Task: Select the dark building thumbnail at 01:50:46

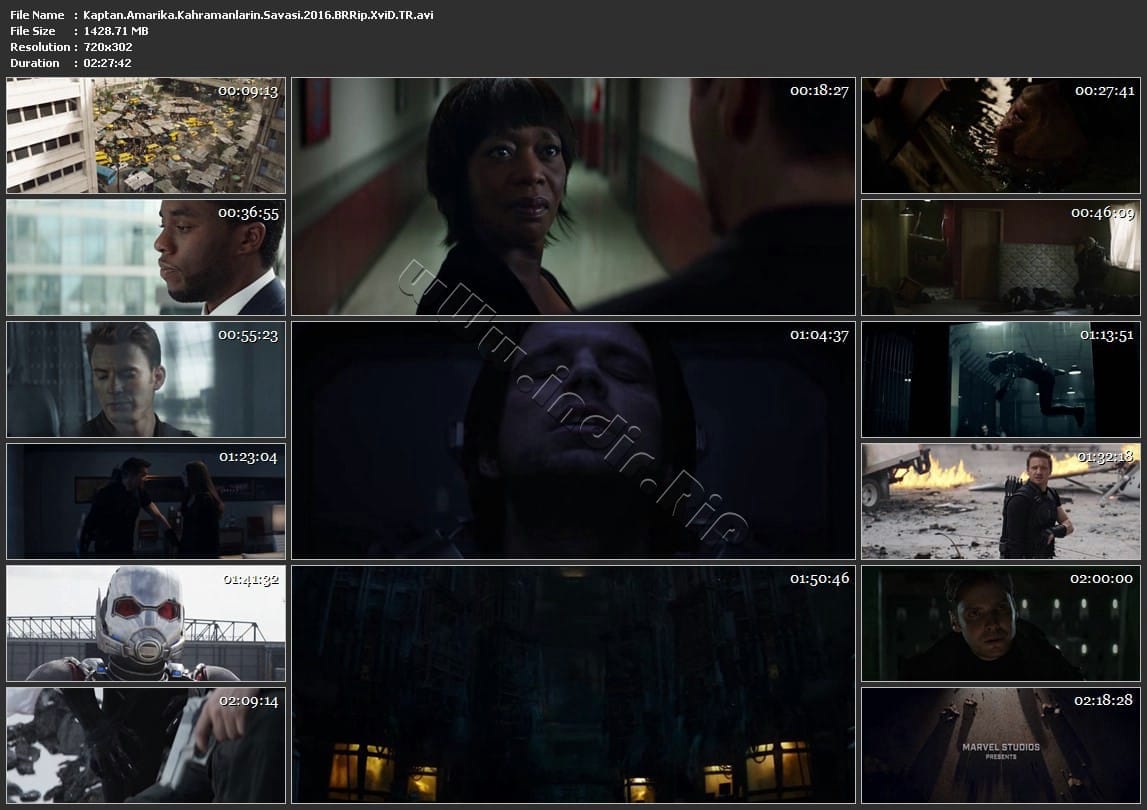Action: click(574, 684)
